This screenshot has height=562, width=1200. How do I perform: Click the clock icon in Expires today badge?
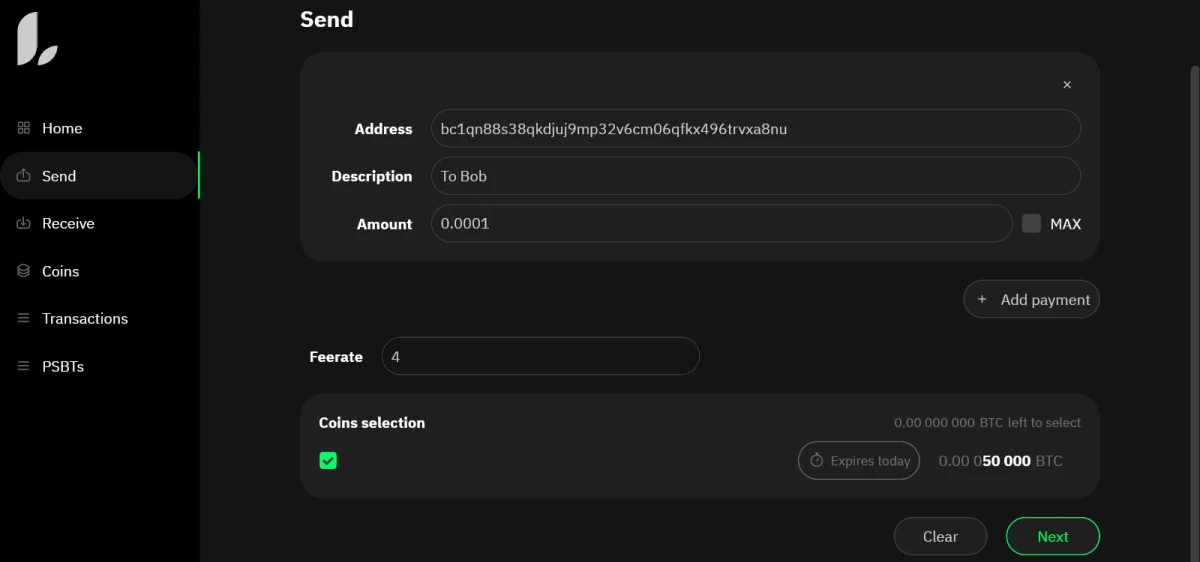[816, 461]
